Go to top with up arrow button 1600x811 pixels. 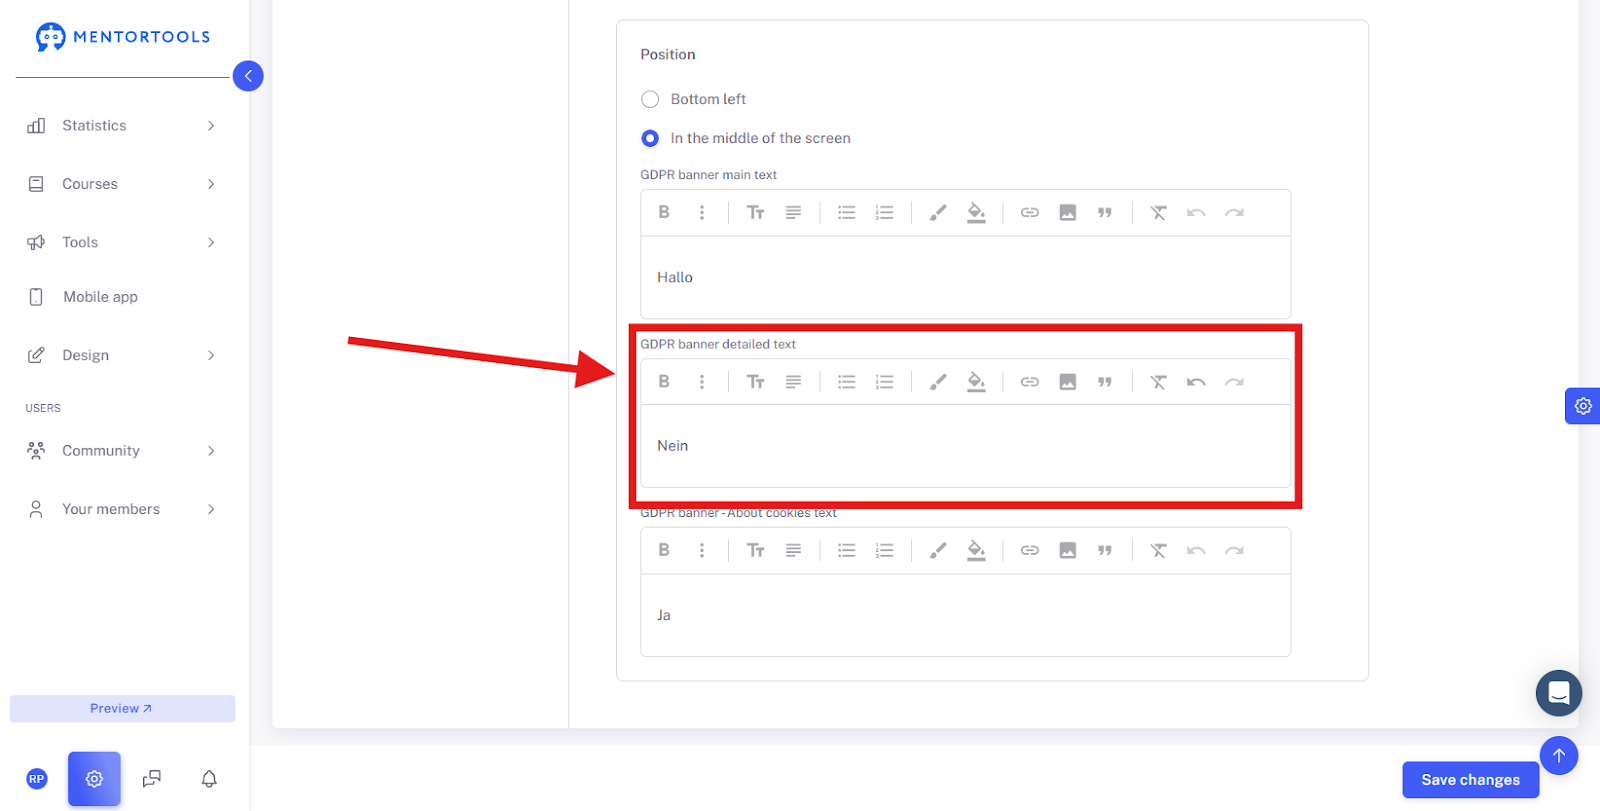[1559, 756]
